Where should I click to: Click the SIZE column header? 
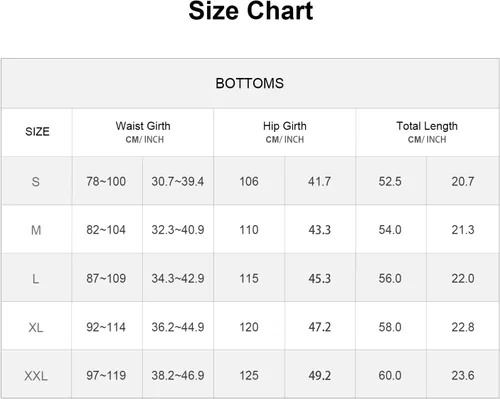tap(37, 132)
